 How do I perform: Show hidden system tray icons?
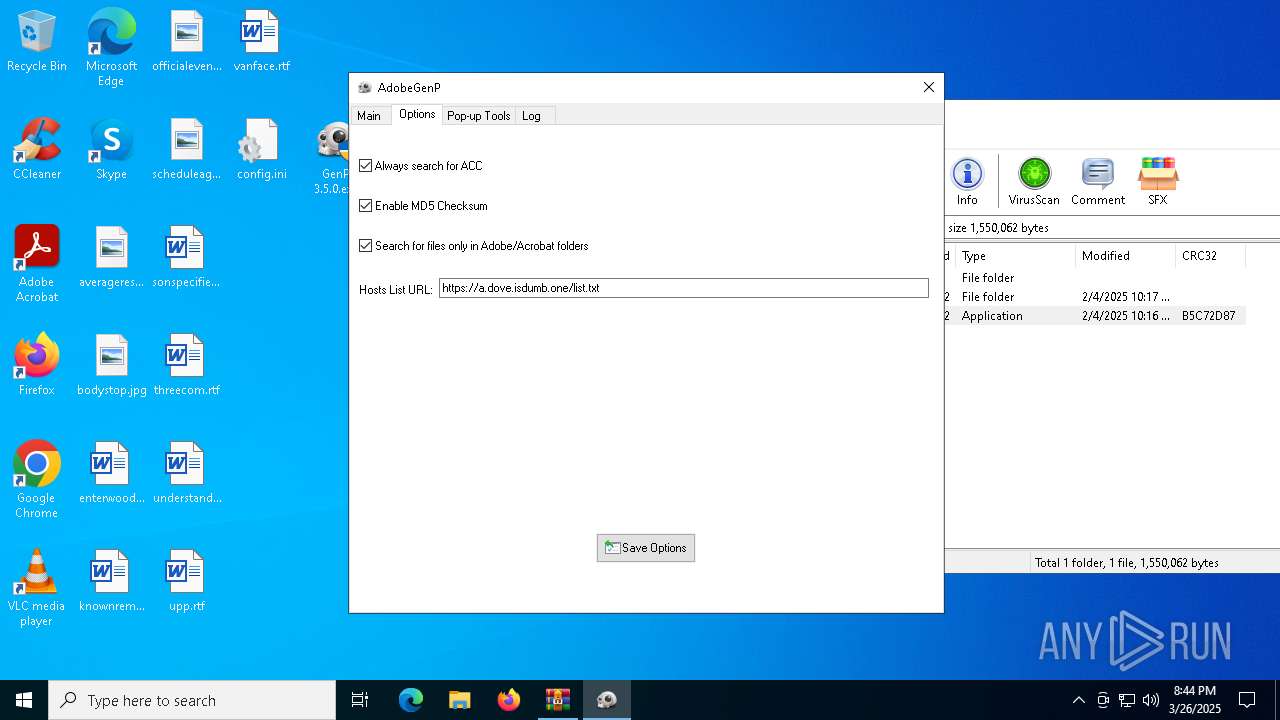point(1078,700)
